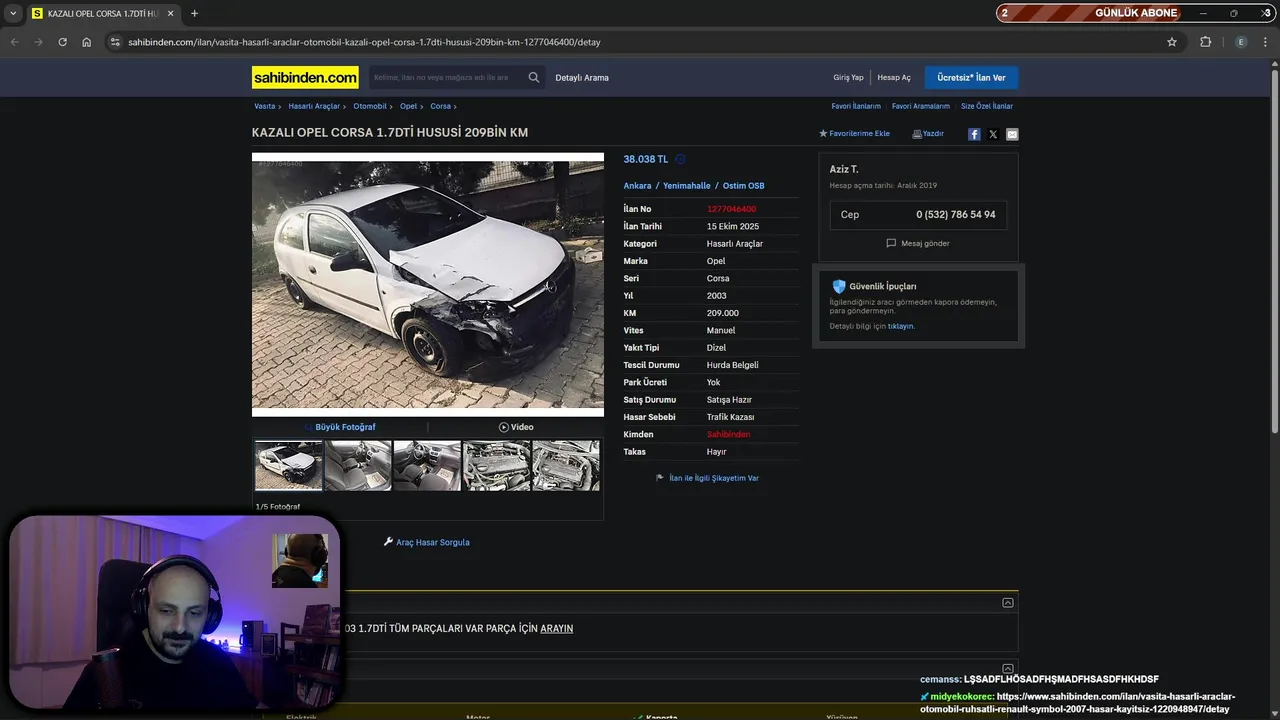Click the İlan No 1277046400 value
Screen dimensions: 1280x720
pyautogui.click(x=731, y=209)
